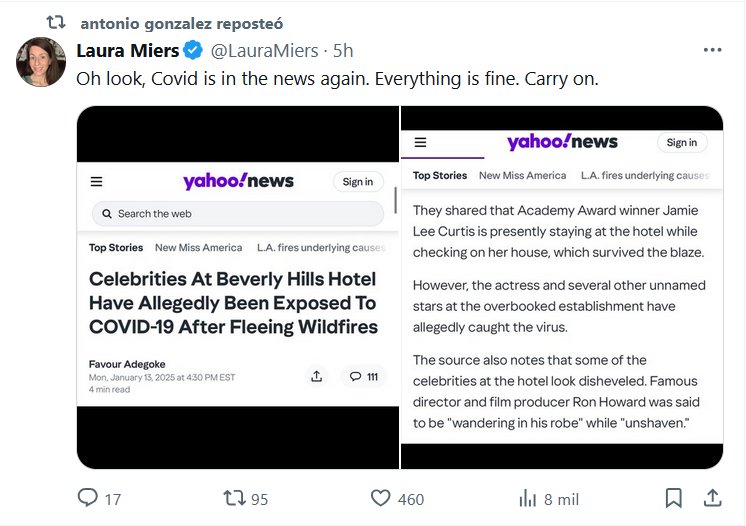The height and width of the screenshot is (526, 746).
Task: Open tweet view analytics icon
Action: [528, 498]
